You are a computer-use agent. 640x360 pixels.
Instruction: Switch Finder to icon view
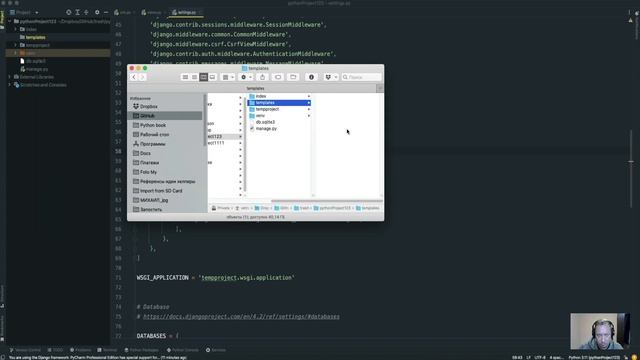click(185, 77)
